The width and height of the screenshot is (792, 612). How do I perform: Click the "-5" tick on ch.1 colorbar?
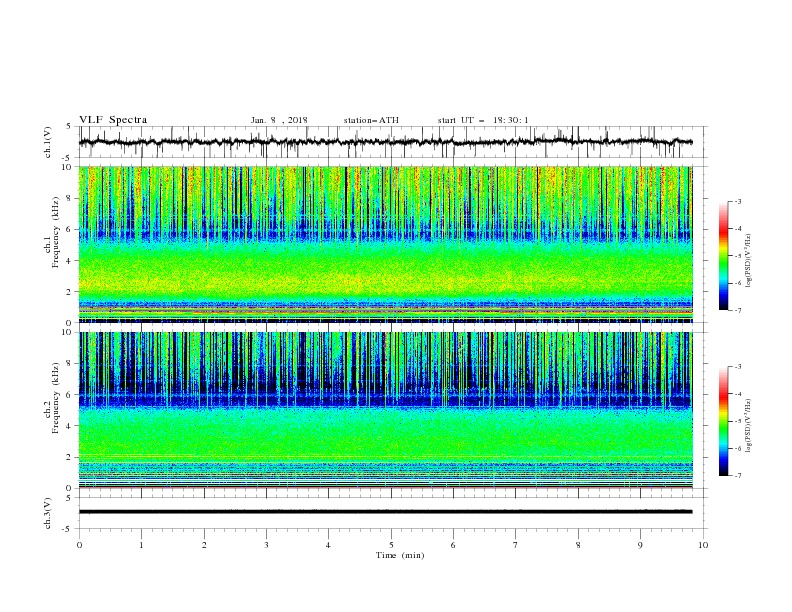(x=737, y=256)
